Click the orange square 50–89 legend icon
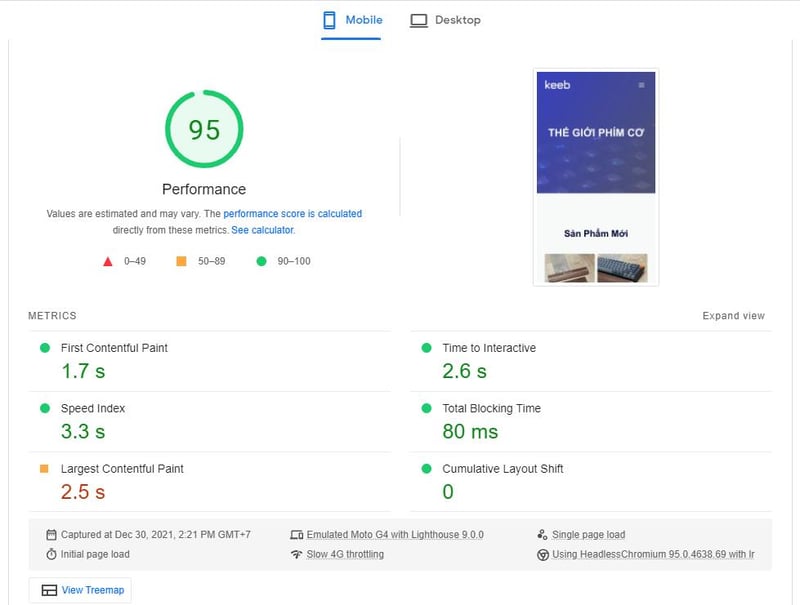 181,261
